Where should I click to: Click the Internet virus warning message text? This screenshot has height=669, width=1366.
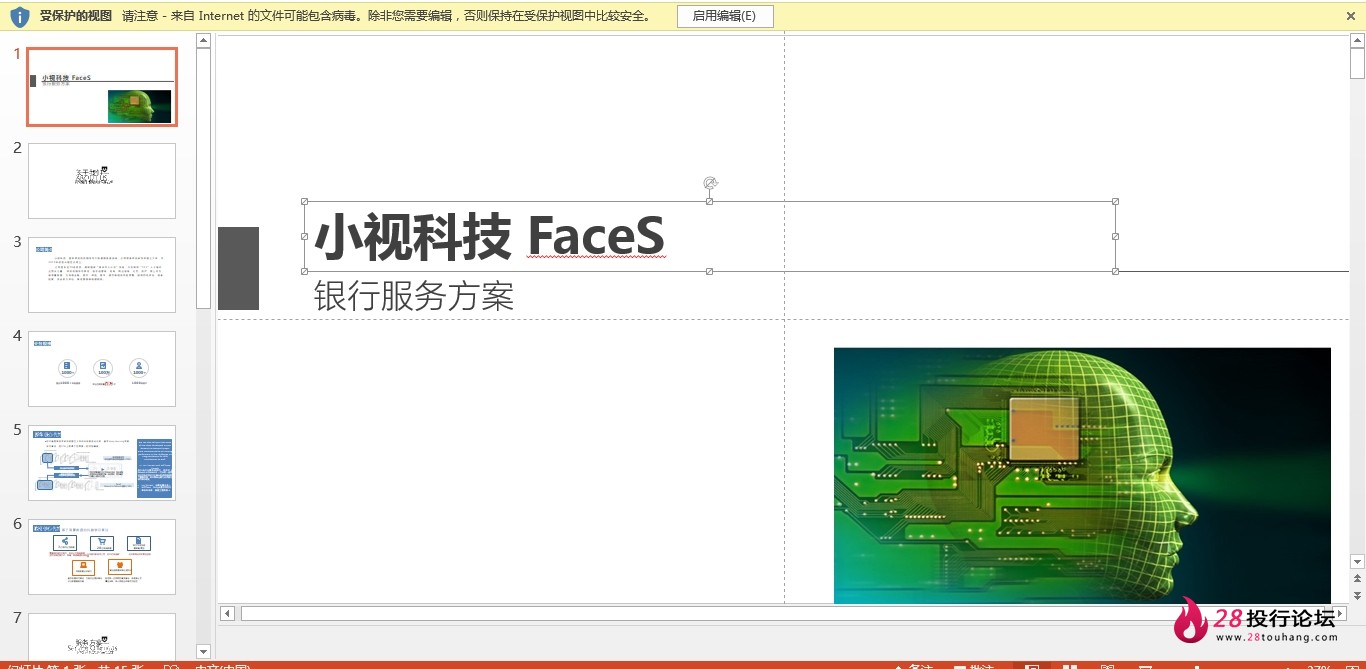tap(387, 16)
